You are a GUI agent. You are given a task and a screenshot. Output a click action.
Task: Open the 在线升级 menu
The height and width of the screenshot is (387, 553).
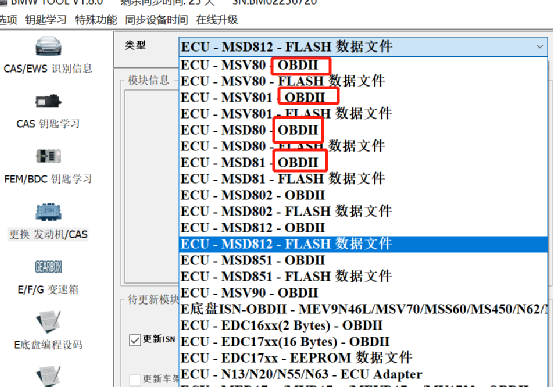coord(217,20)
